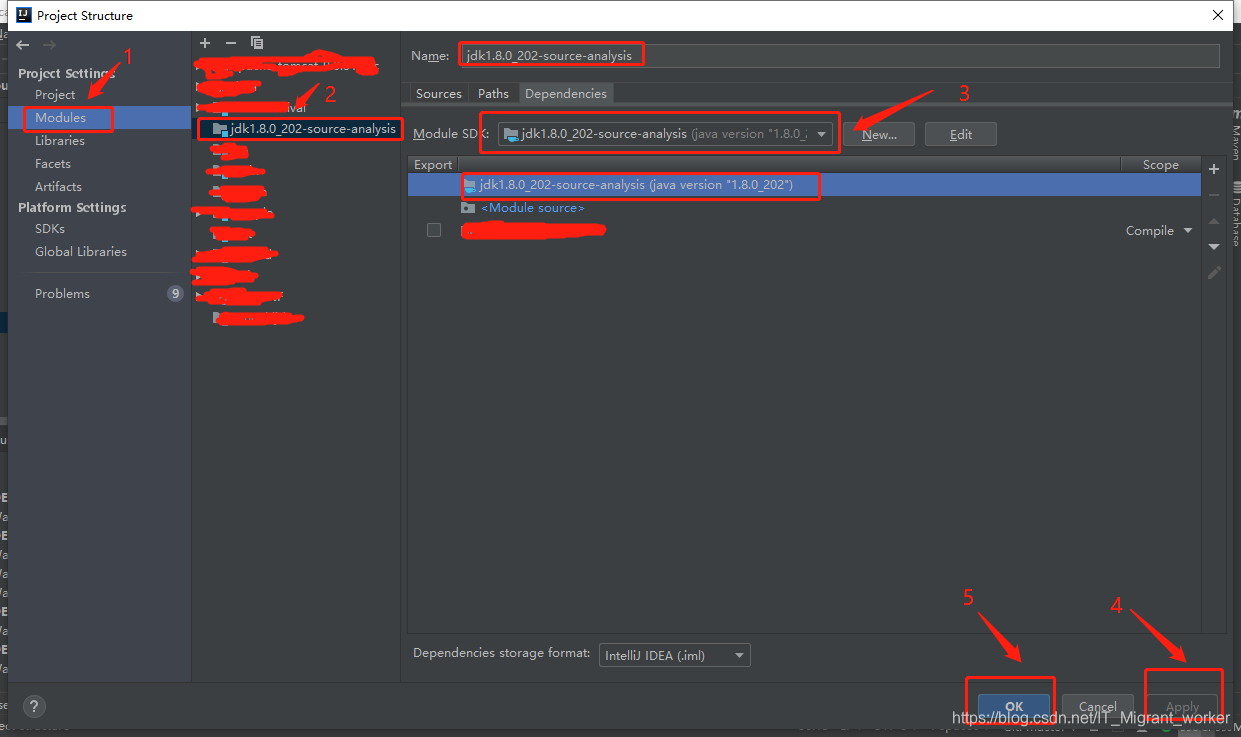Open SDKs under Platform Settings
Screen dimensions: 1241x737
coord(50,229)
